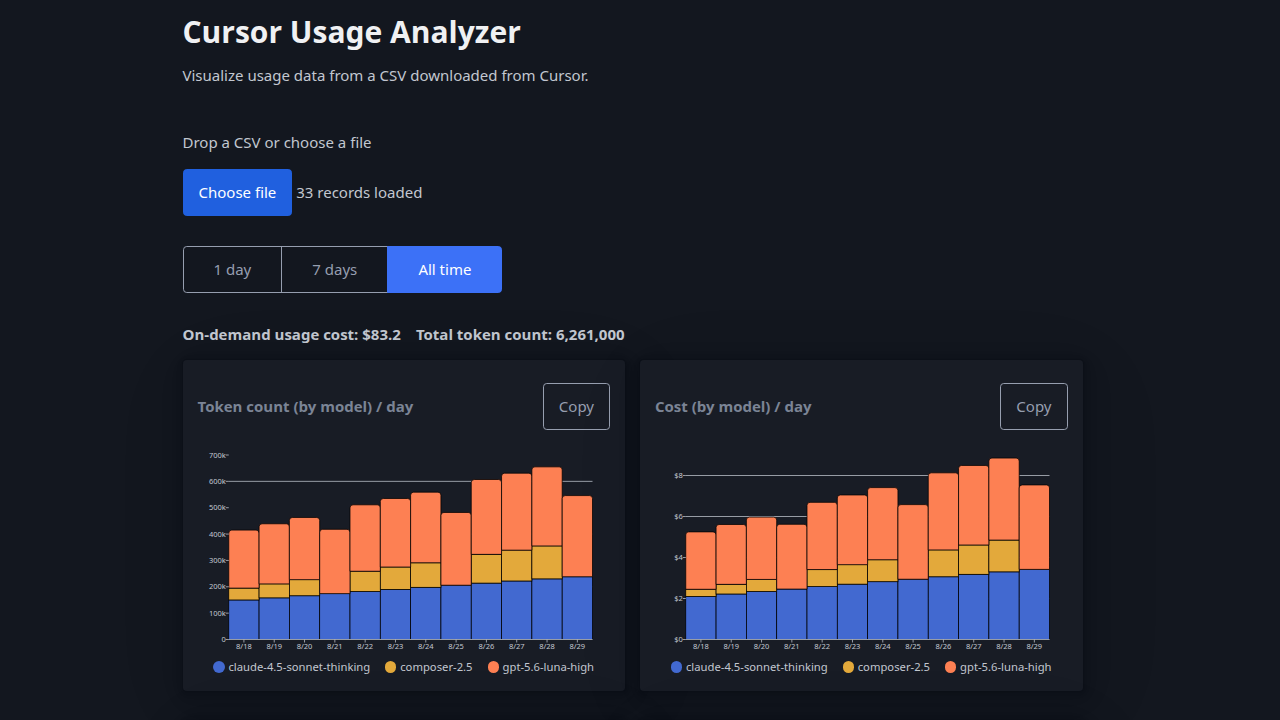Screen dimensions: 1280x720
Task: Click the 8/25 bar in Token count chart
Action: tap(456, 576)
